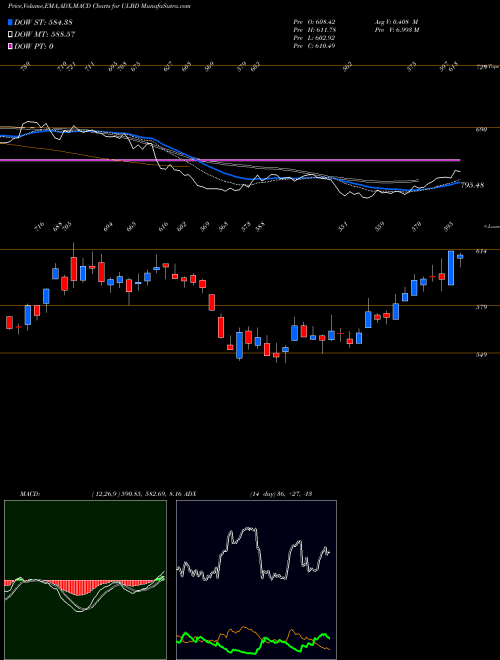The width and height of the screenshot is (500, 660).
Task: Click the 795.48 EMA value label
Action: pos(473,185)
